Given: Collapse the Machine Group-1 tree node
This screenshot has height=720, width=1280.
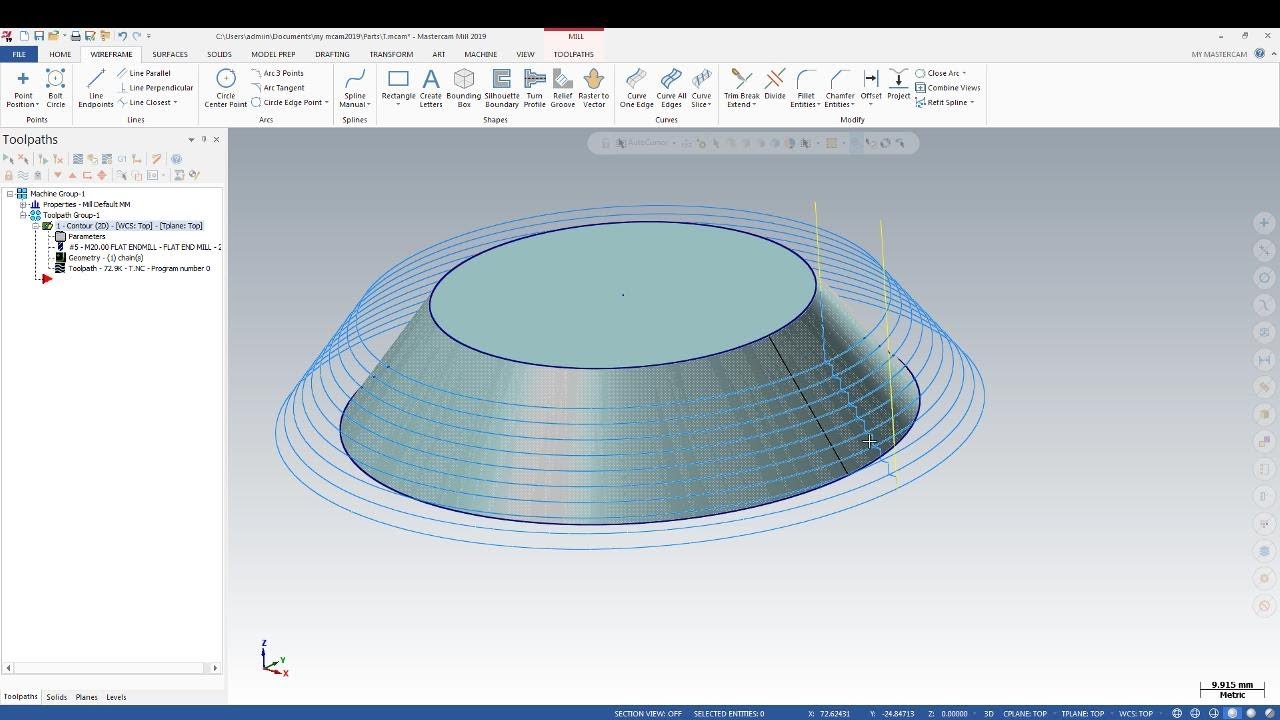Looking at the screenshot, I should pyautogui.click(x=10, y=194).
